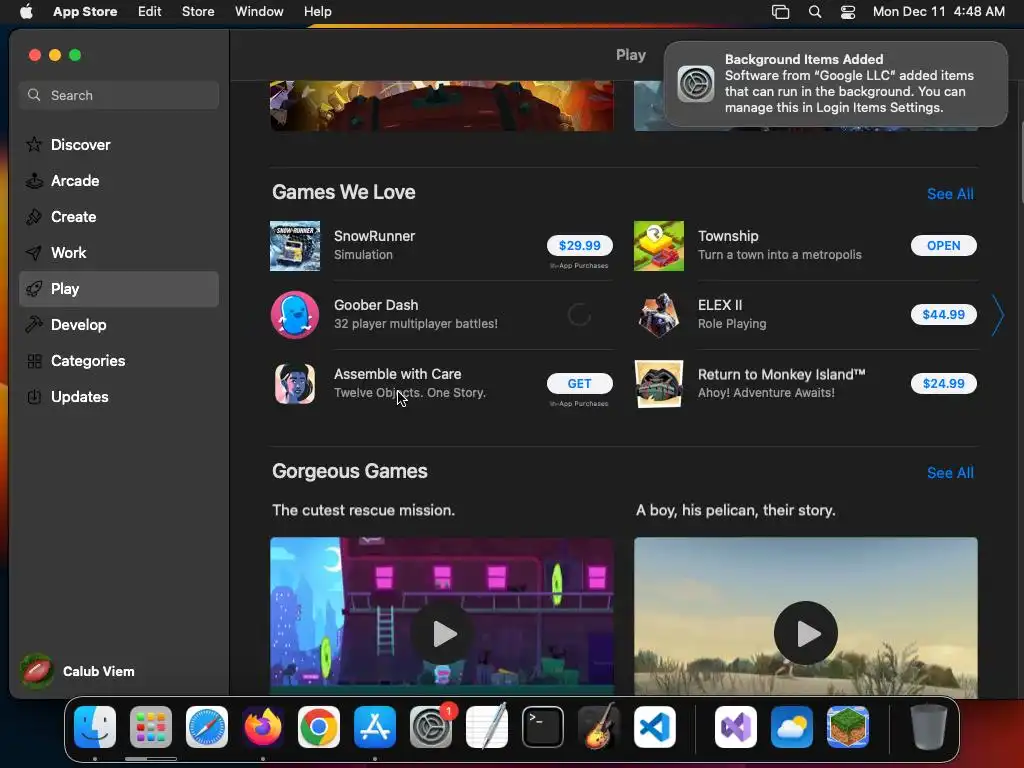This screenshot has width=1024, height=768.
Task: Open the 'Goober Dash' title text
Action: (x=376, y=305)
